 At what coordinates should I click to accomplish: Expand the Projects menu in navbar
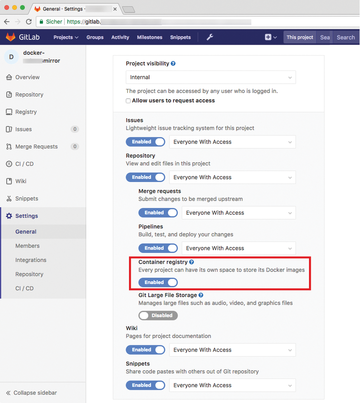[66, 37]
